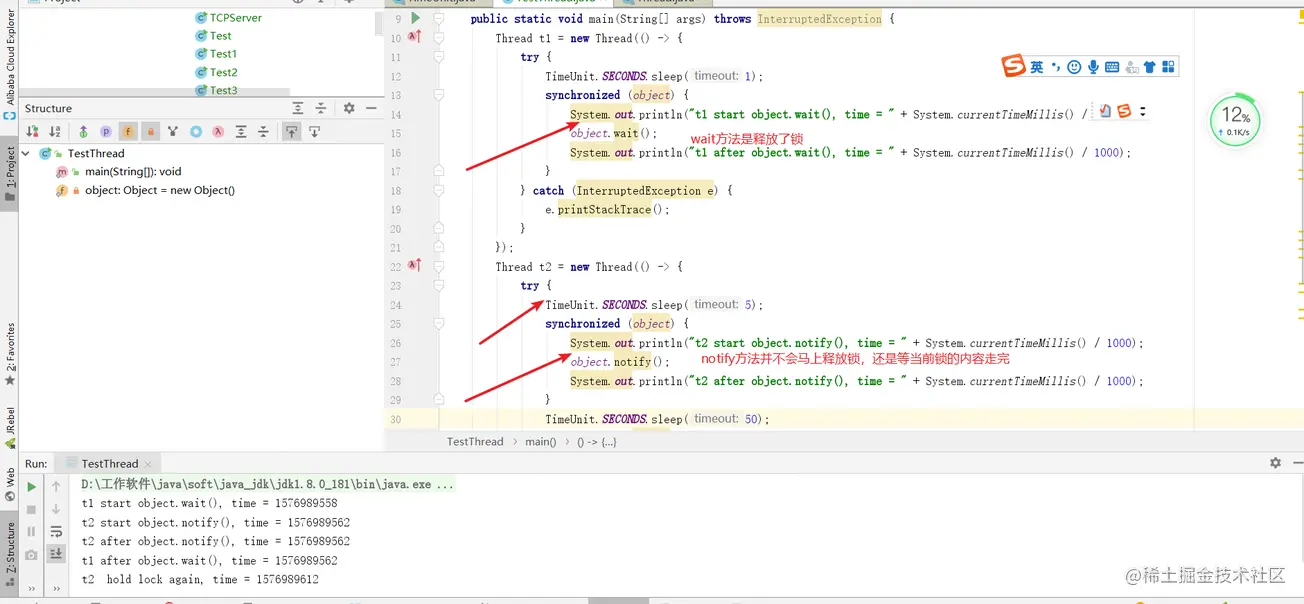Open the 2: Favorites side tab

tap(9, 355)
